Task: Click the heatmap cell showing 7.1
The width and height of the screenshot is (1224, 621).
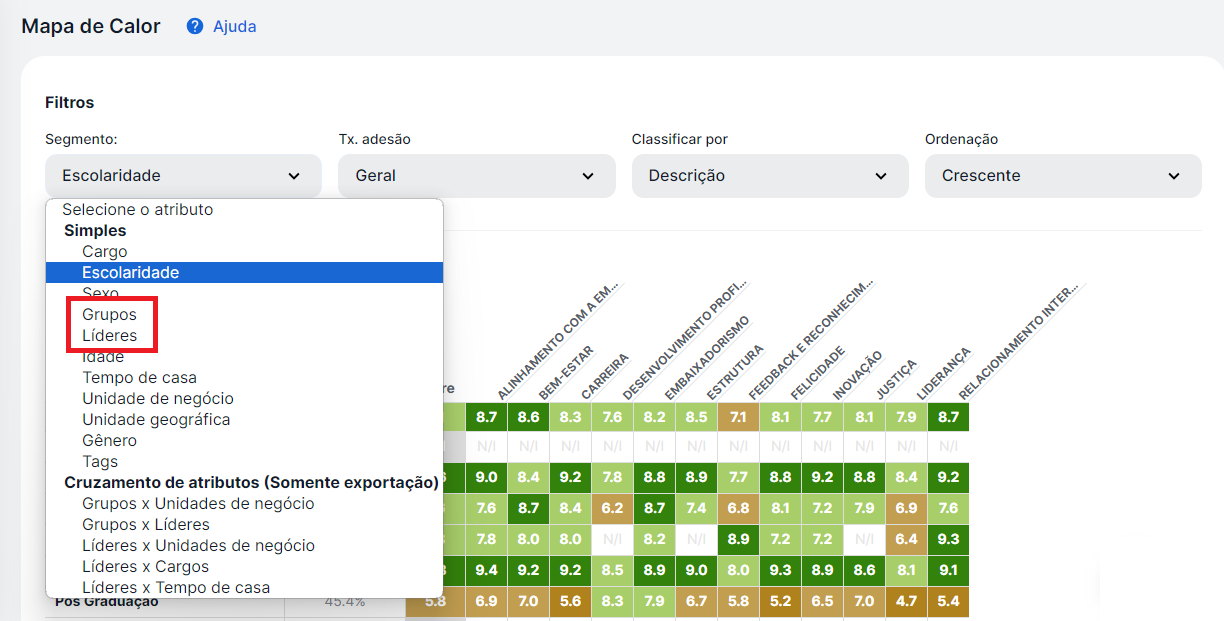Action: click(738, 417)
